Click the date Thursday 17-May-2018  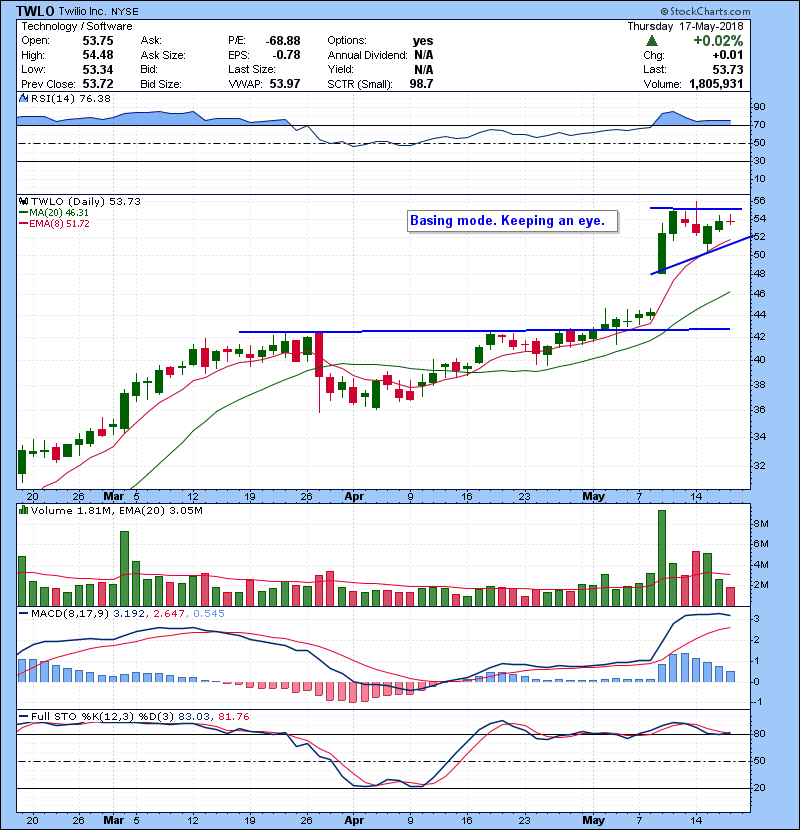[x=685, y=26]
